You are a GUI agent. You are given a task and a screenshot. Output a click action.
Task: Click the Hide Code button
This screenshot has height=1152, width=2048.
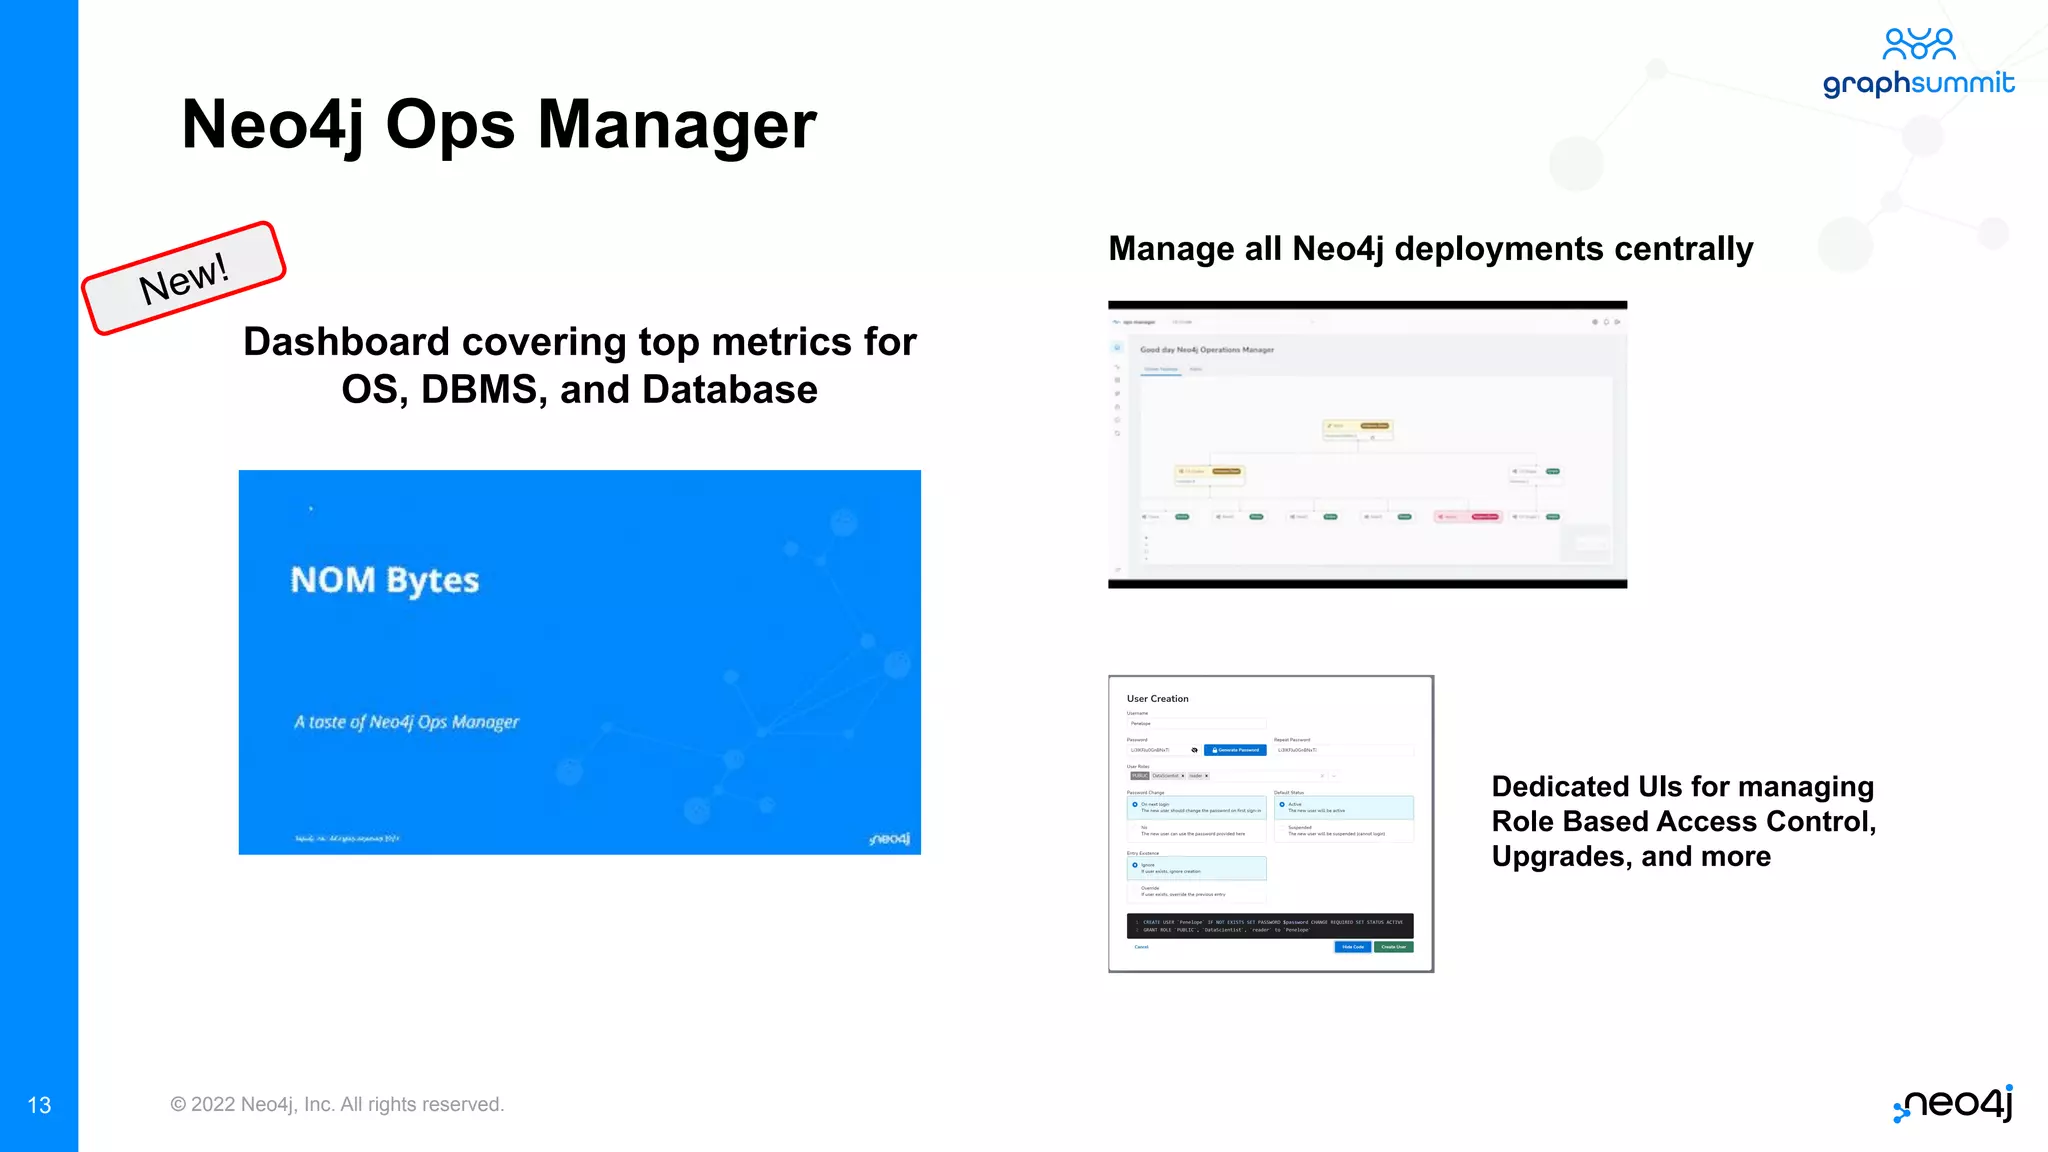click(x=1353, y=947)
